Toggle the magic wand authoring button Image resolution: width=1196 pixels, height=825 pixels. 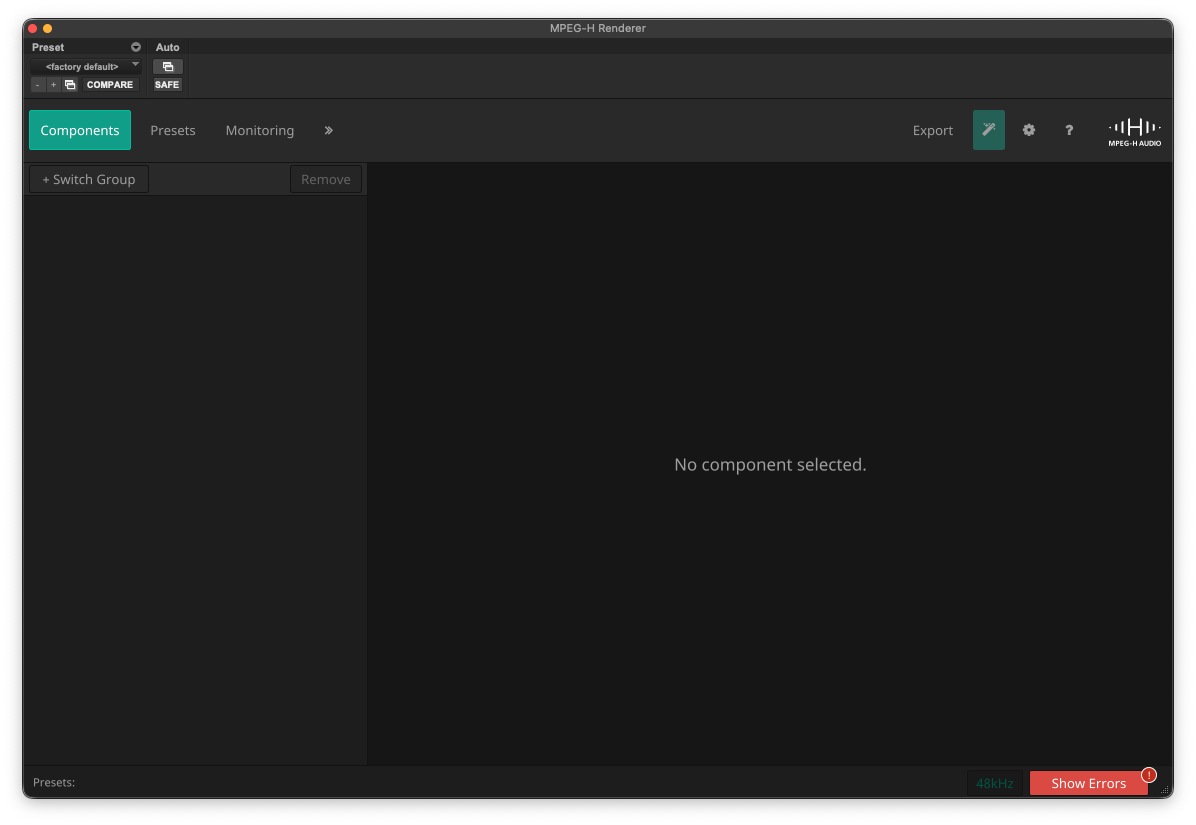click(989, 130)
